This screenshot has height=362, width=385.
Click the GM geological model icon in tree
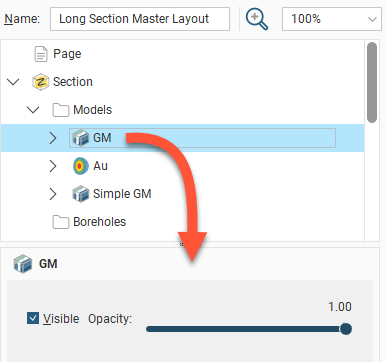coord(81,138)
